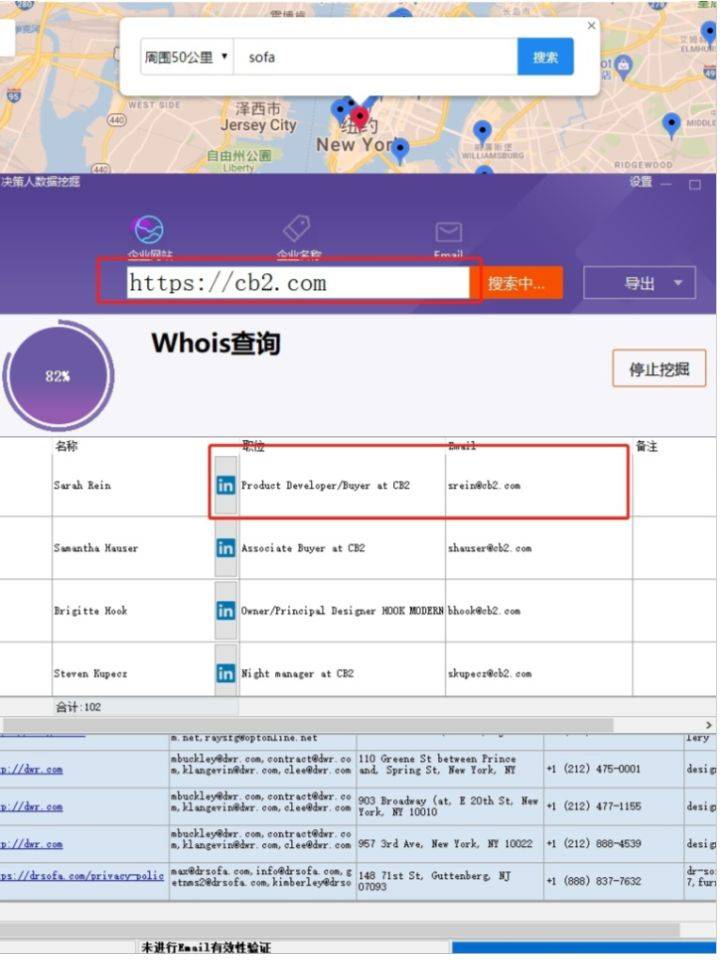The width and height of the screenshot is (720, 960).
Task: Click the horizontal scrollbar right arrow
Action: [709, 724]
